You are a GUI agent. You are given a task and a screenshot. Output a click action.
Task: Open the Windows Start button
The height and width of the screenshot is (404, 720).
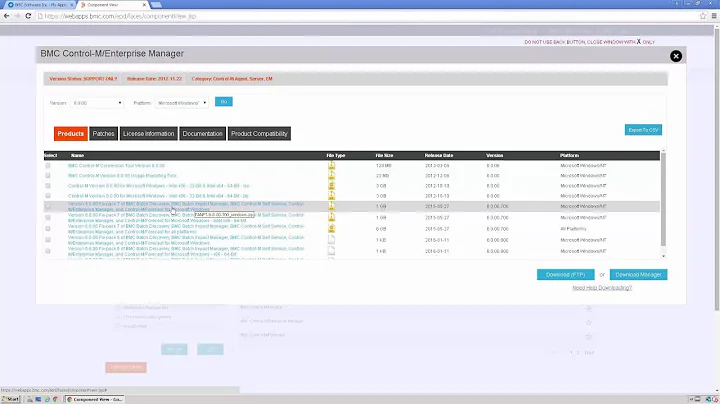click(10, 399)
